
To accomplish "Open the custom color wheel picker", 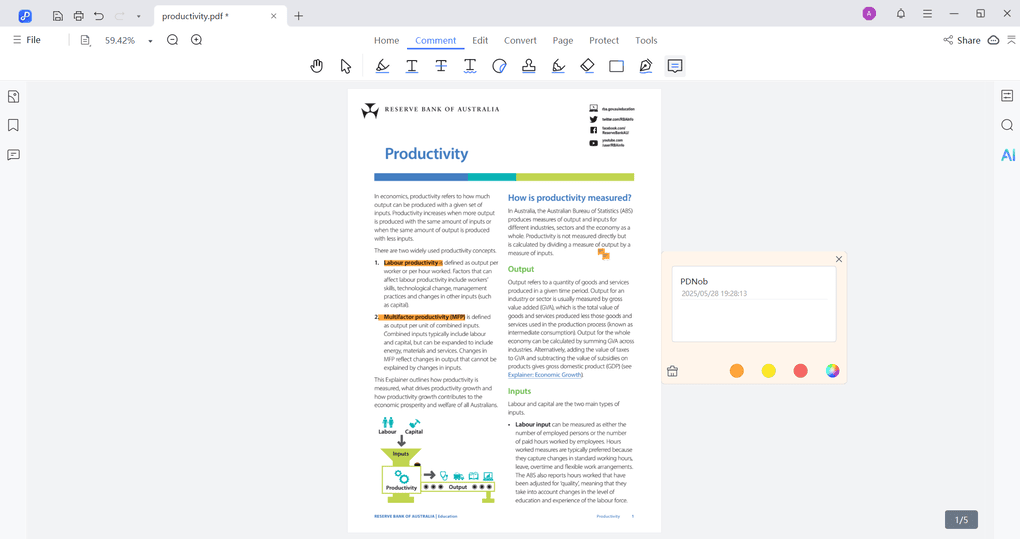I will tap(832, 371).
